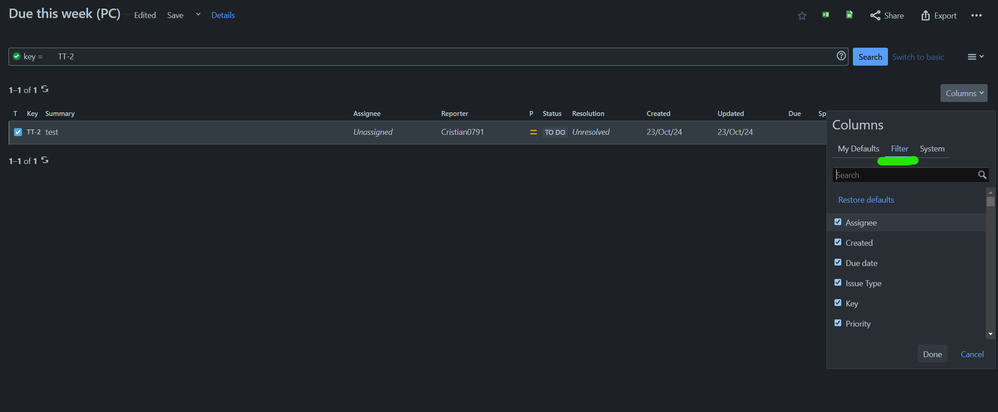Confirm column selection with Done
998x412 pixels.
coord(932,354)
